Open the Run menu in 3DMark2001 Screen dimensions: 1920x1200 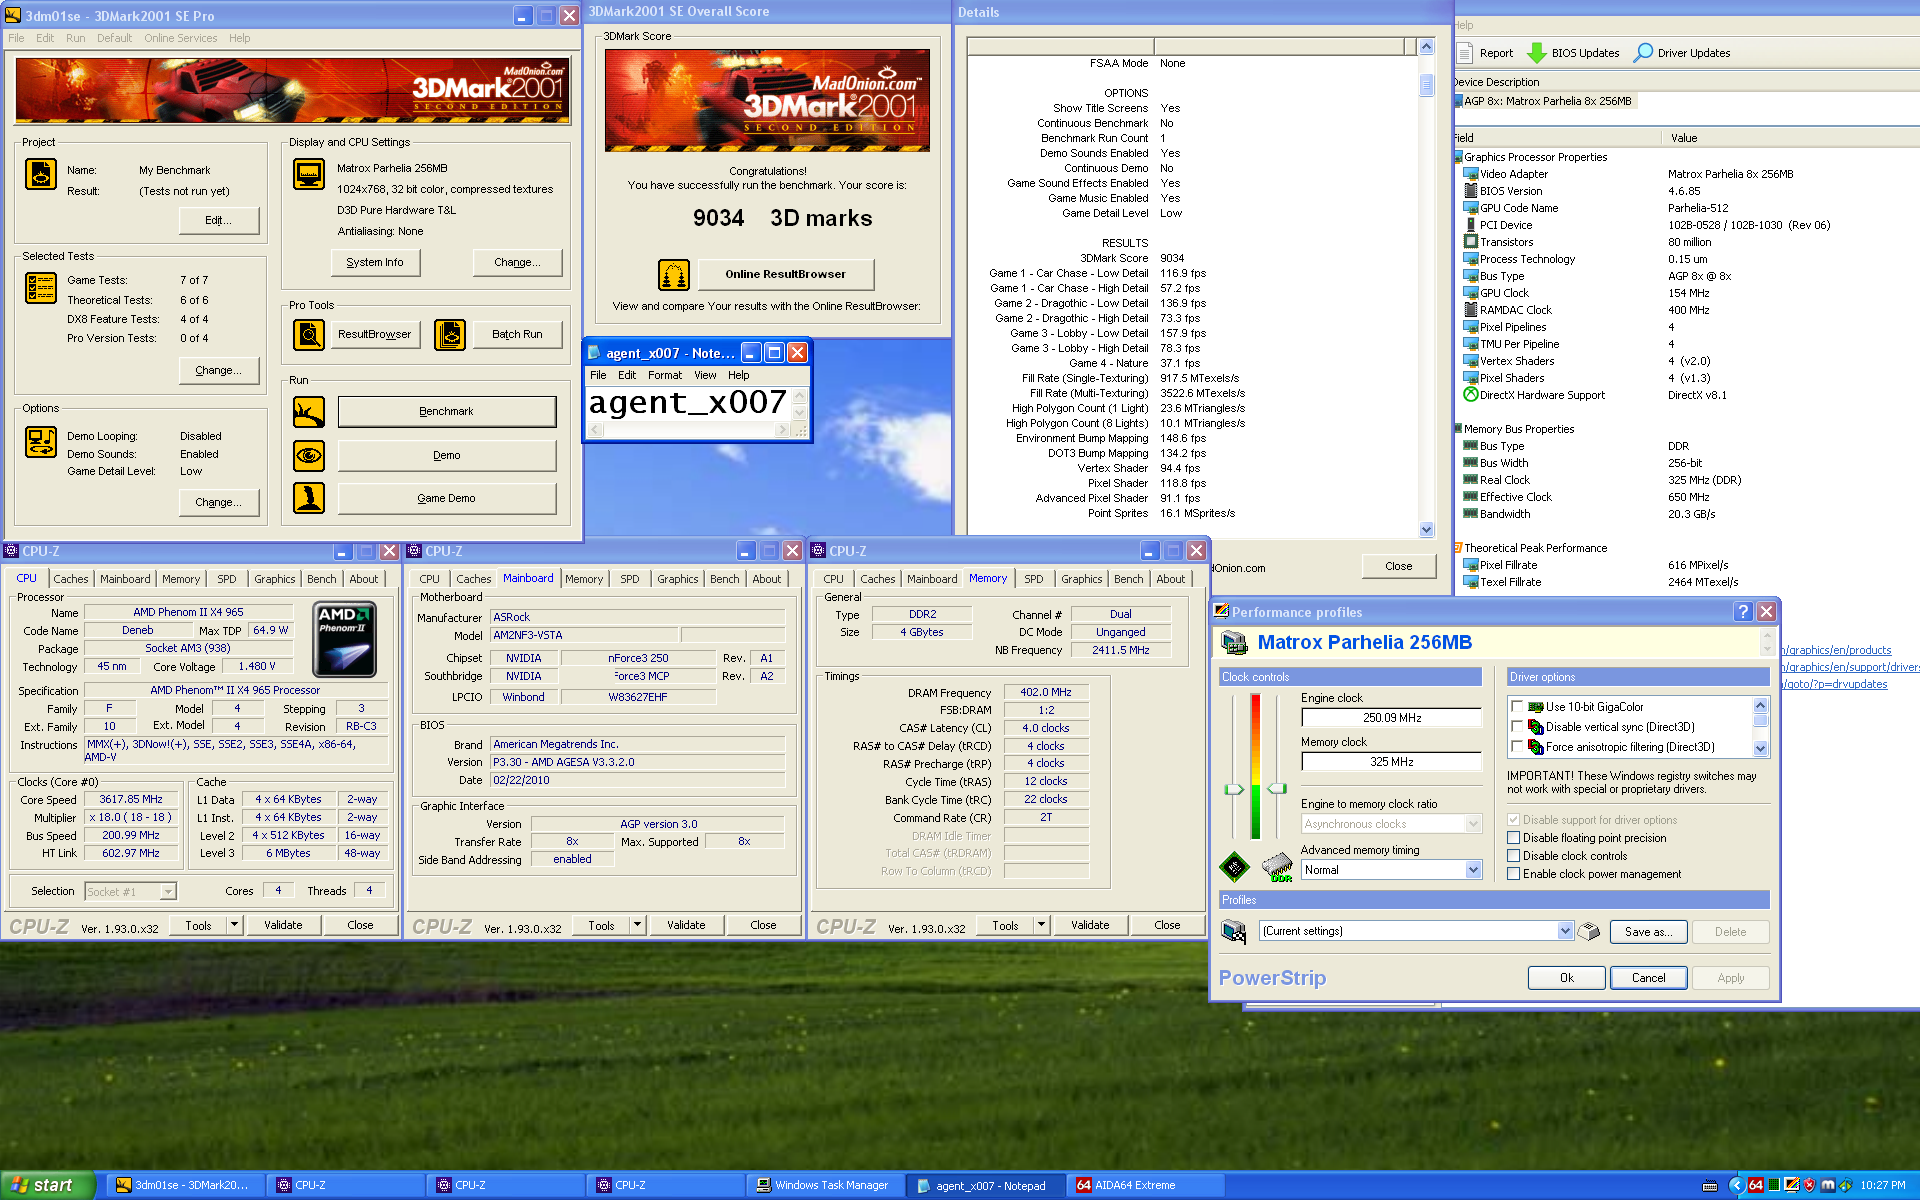[75, 38]
